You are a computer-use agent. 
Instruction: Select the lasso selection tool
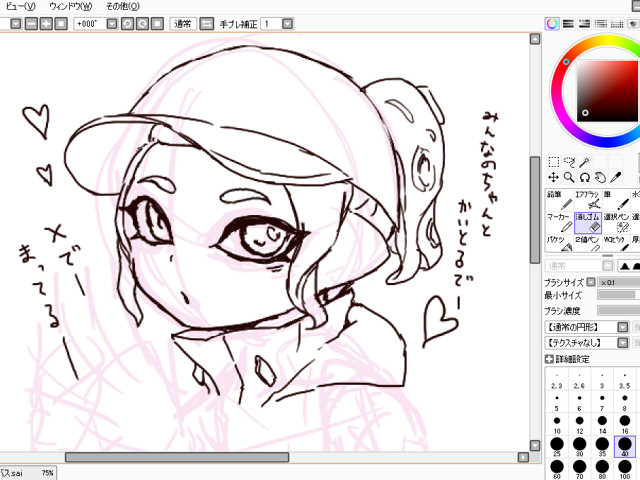(x=569, y=162)
